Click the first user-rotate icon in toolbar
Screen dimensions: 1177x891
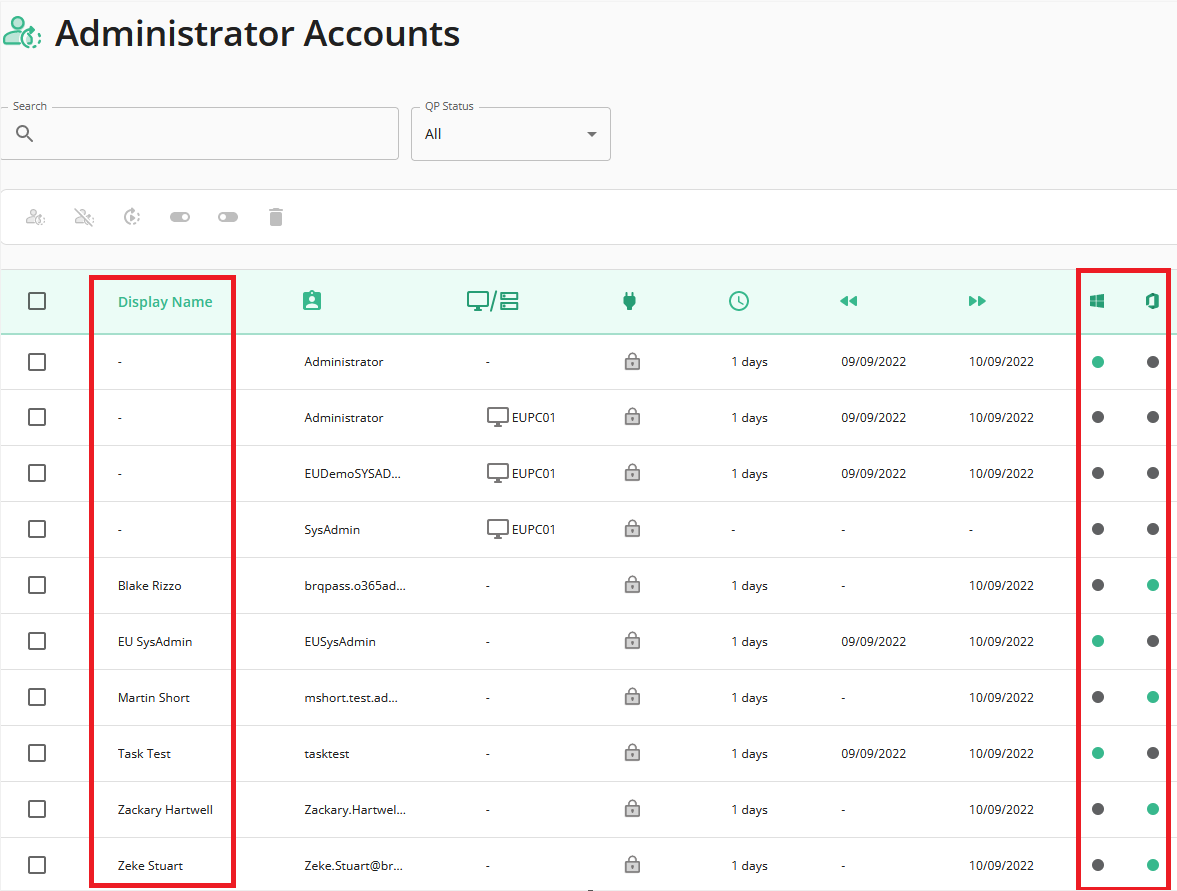(x=35, y=217)
